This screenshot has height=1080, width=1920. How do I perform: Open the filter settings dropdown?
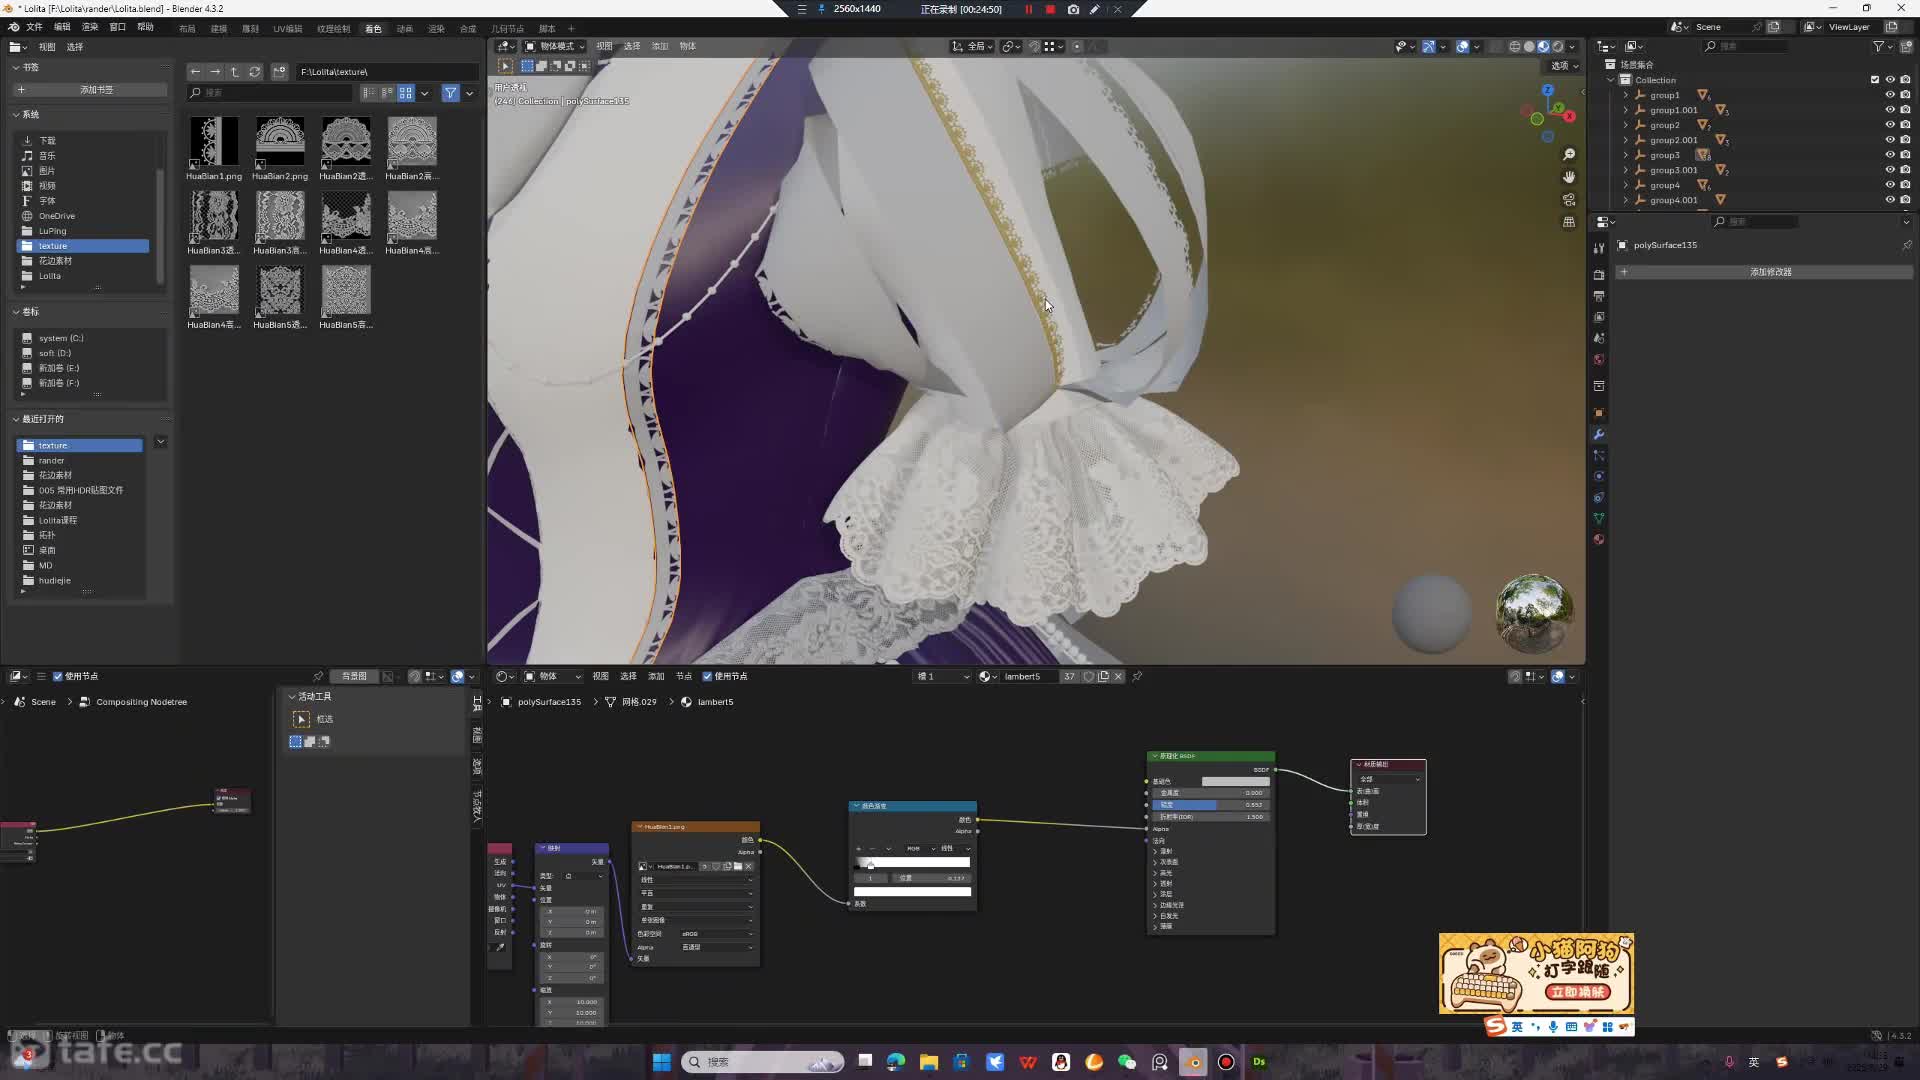[469, 93]
